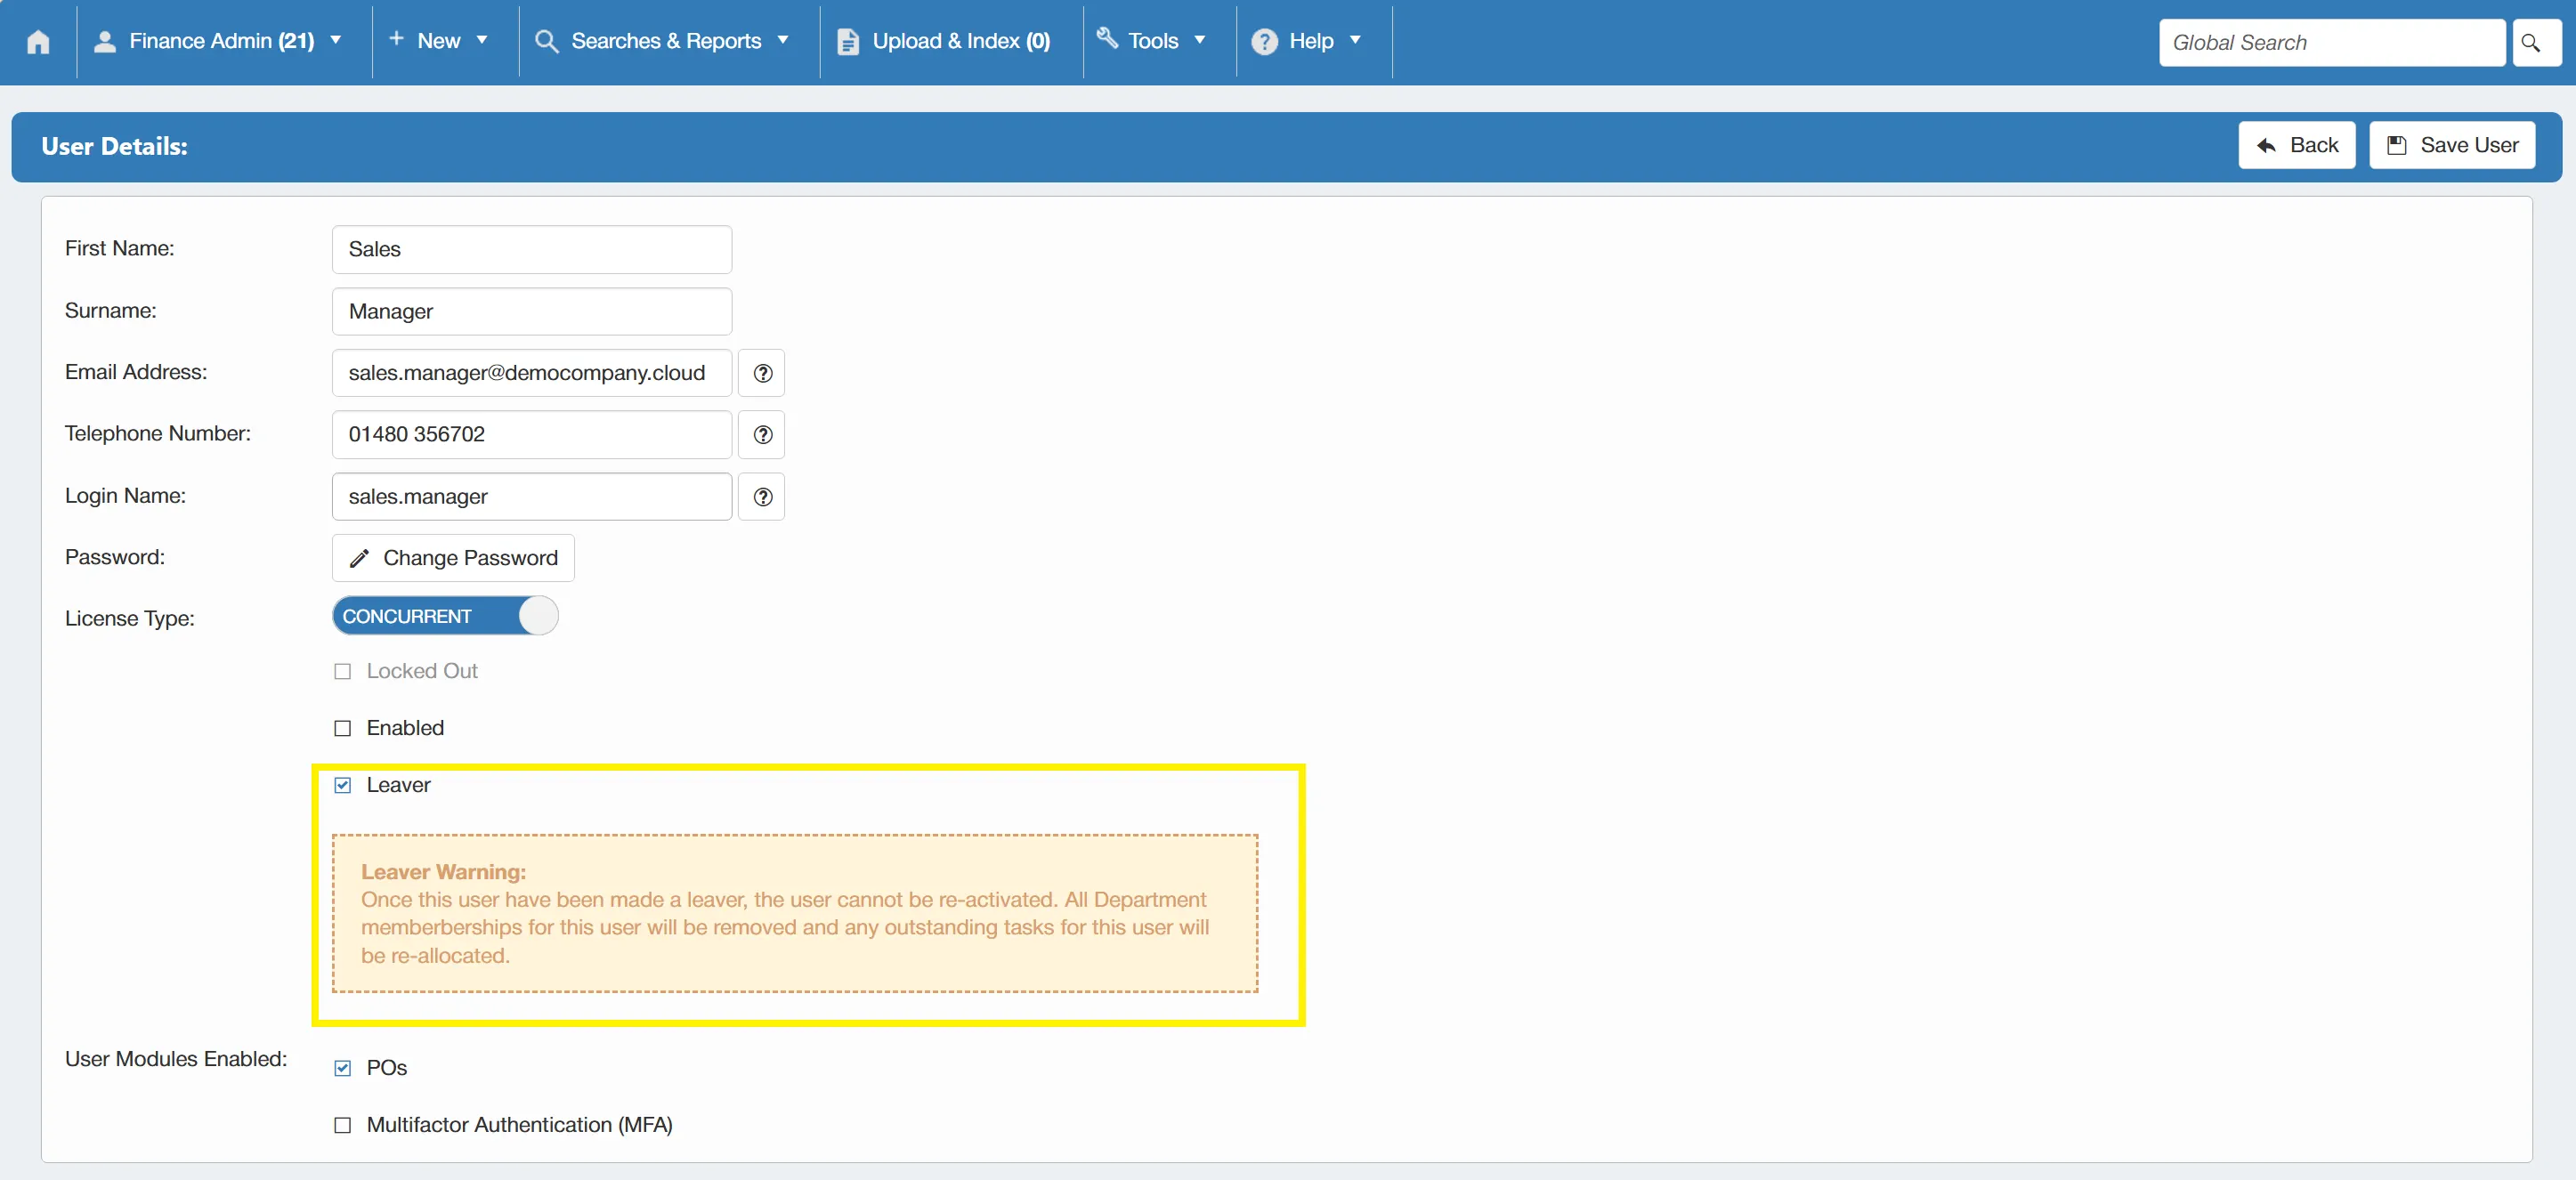Viewport: 2576px width, 1180px height.
Task: Go to the home page icon
Action: point(38,41)
